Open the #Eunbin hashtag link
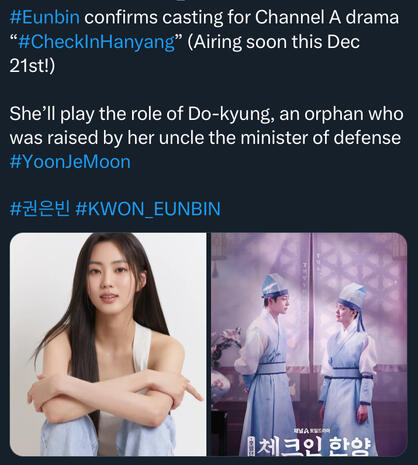Viewport: 418px width, 465px height. [x=45, y=17]
